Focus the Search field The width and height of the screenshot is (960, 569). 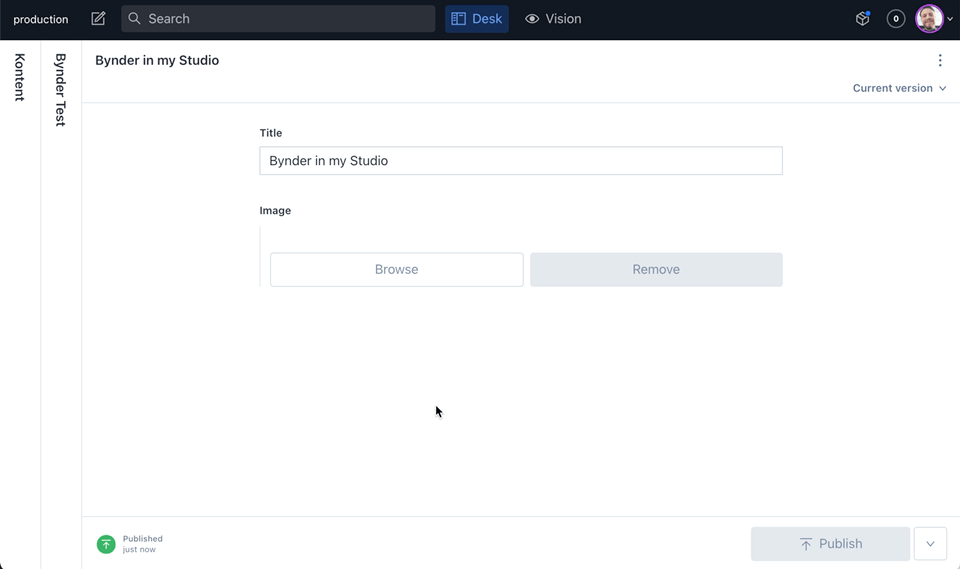click(x=278, y=18)
